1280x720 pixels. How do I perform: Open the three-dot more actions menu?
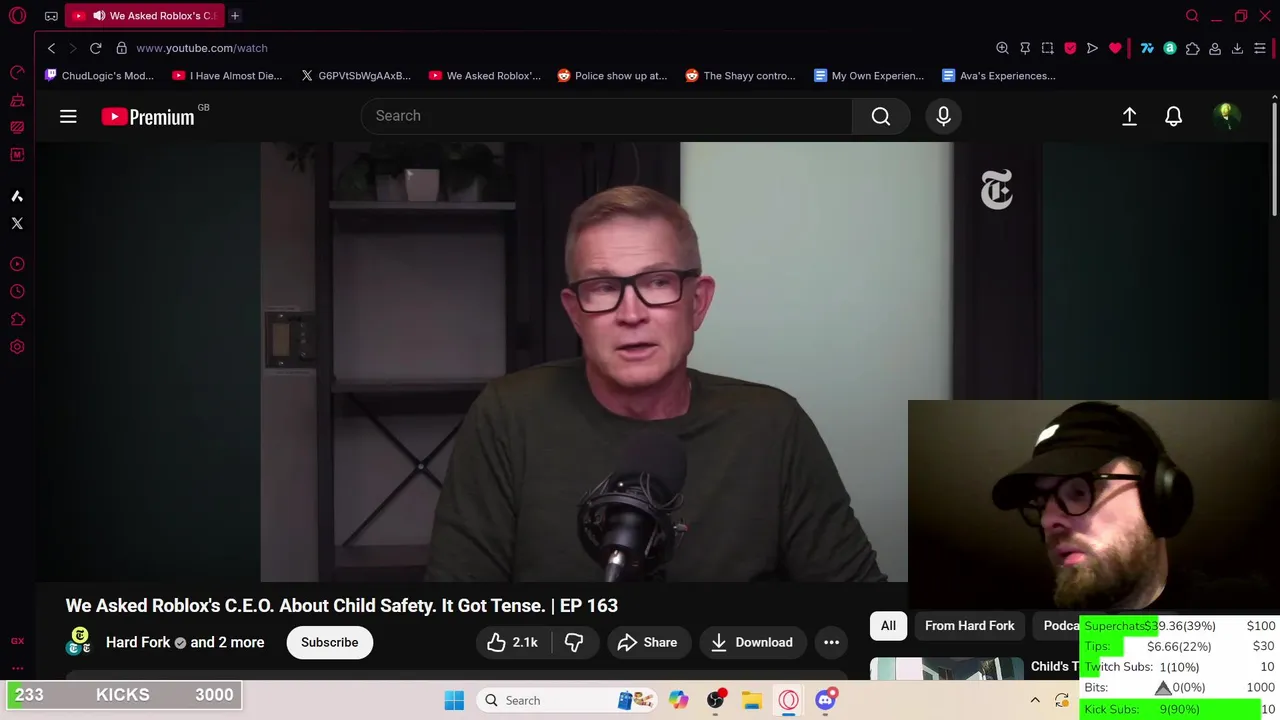coord(831,642)
